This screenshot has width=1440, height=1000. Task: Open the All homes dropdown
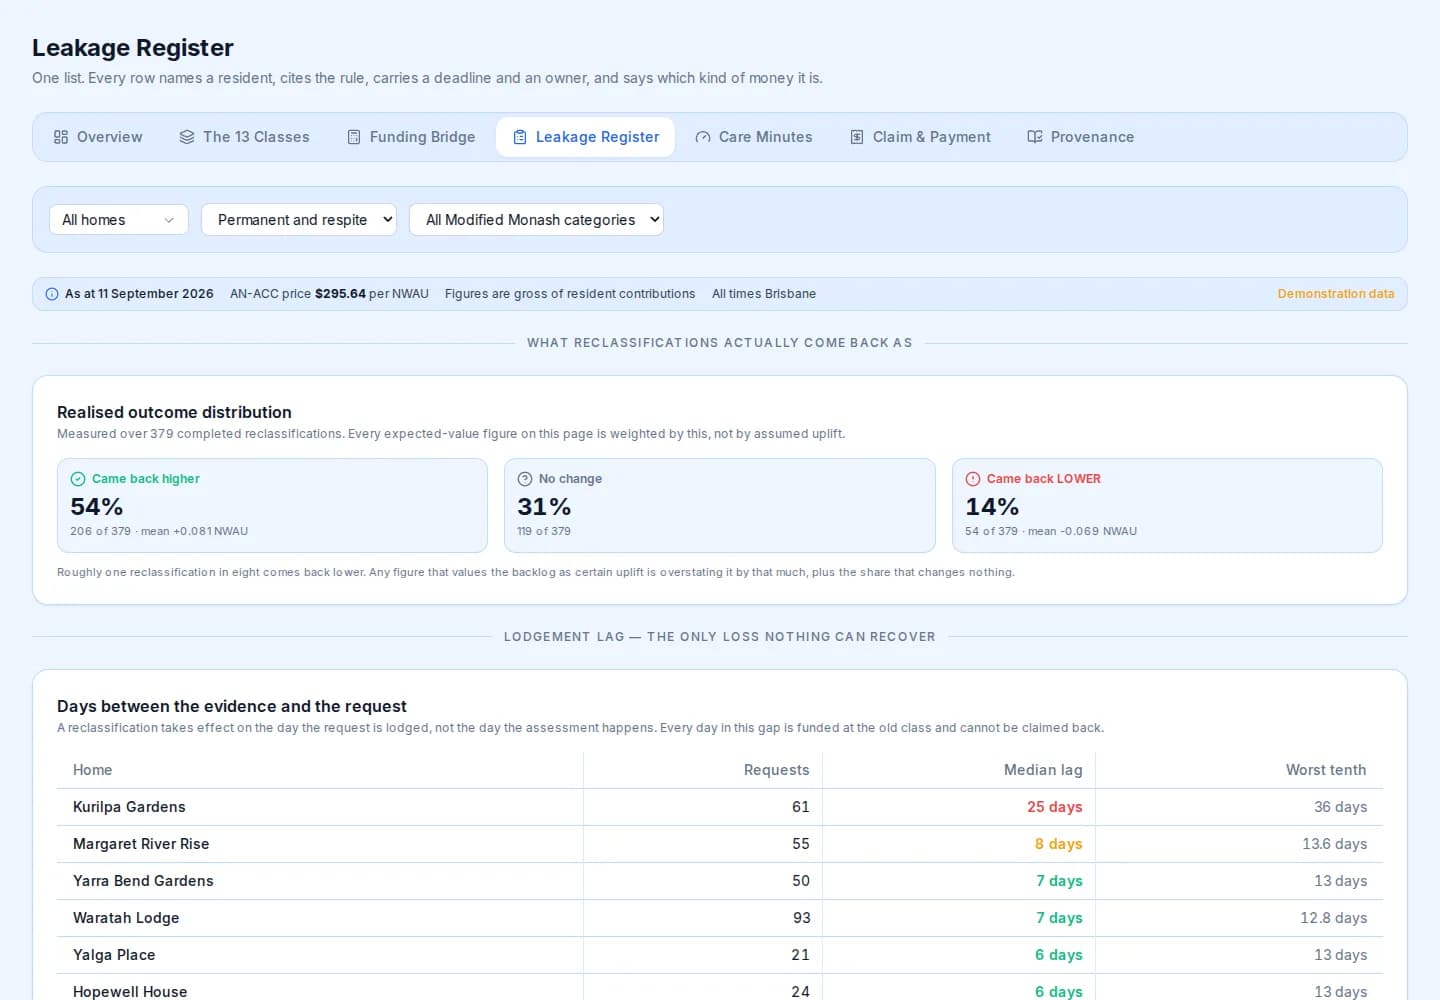tap(119, 220)
